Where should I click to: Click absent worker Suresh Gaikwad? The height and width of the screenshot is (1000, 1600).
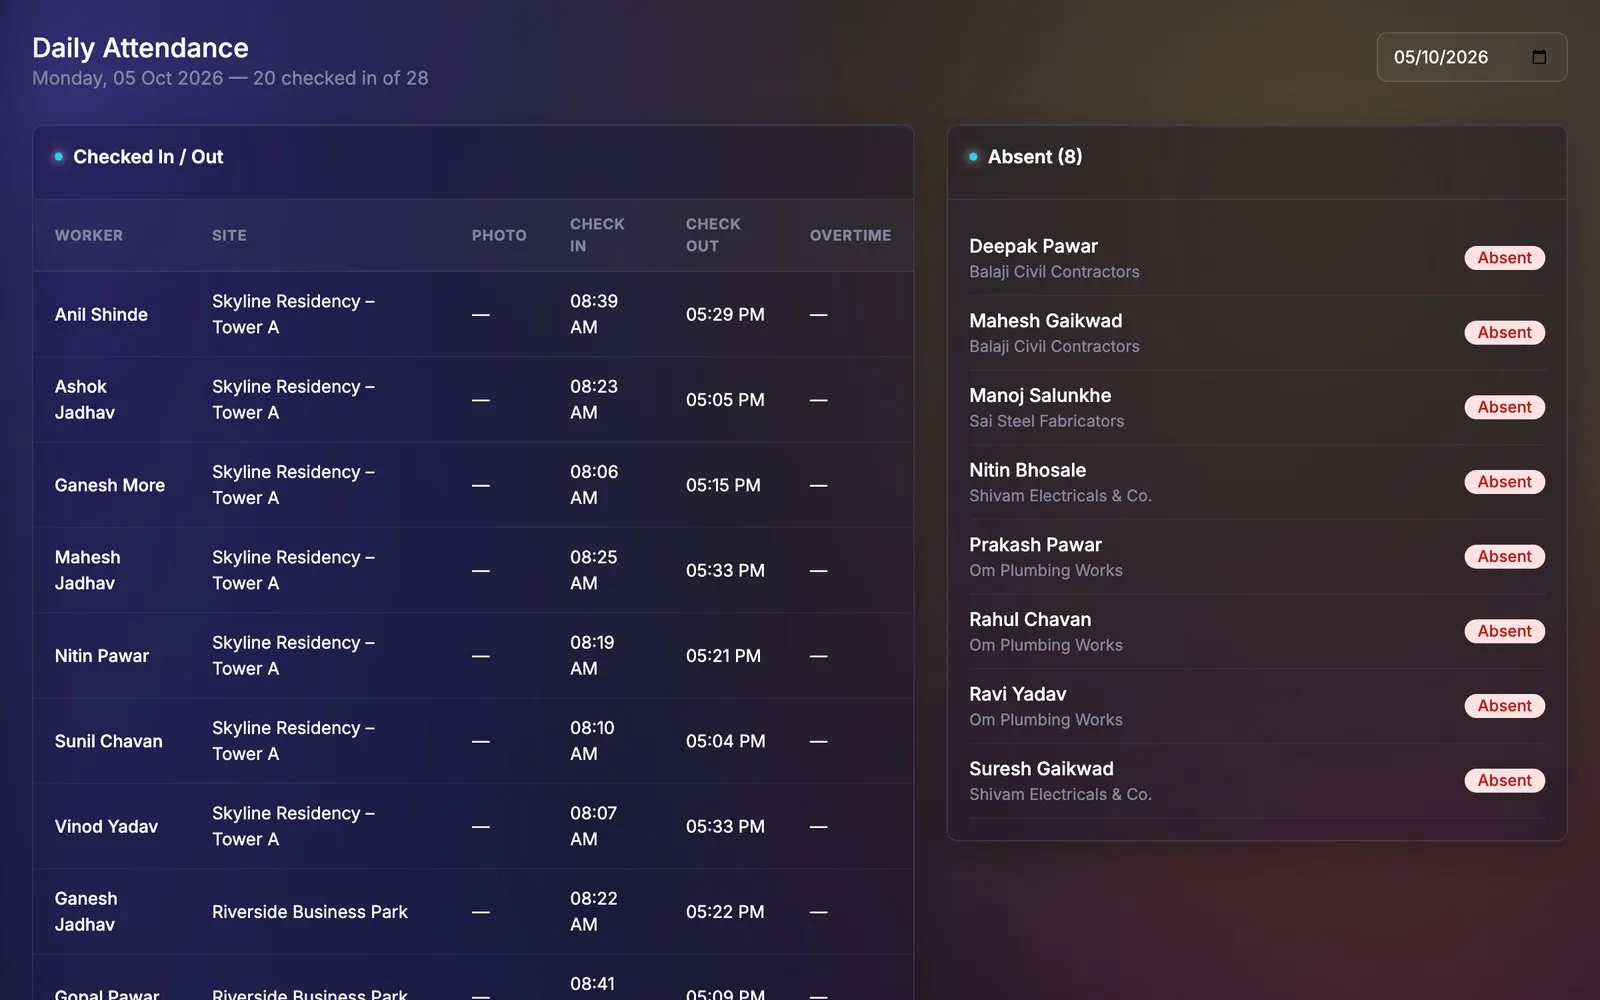[1041, 769]
